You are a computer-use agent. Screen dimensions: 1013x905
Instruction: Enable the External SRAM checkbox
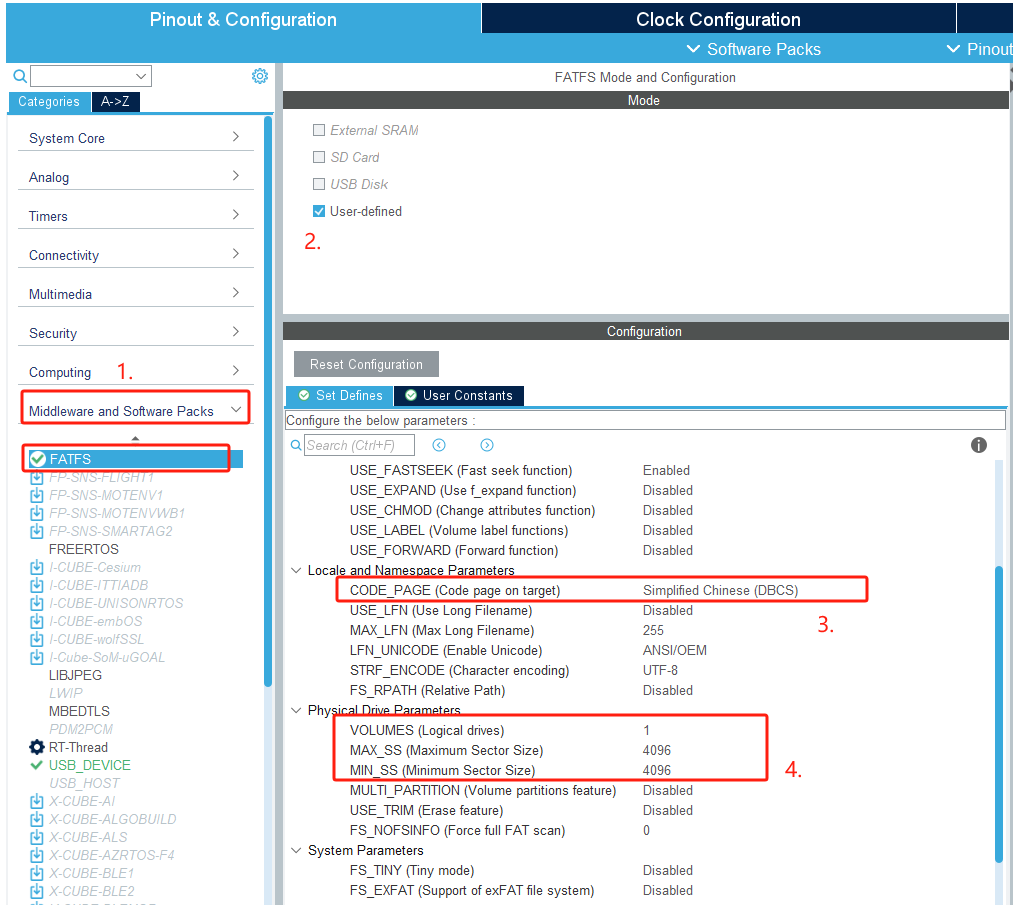[319, 130]
